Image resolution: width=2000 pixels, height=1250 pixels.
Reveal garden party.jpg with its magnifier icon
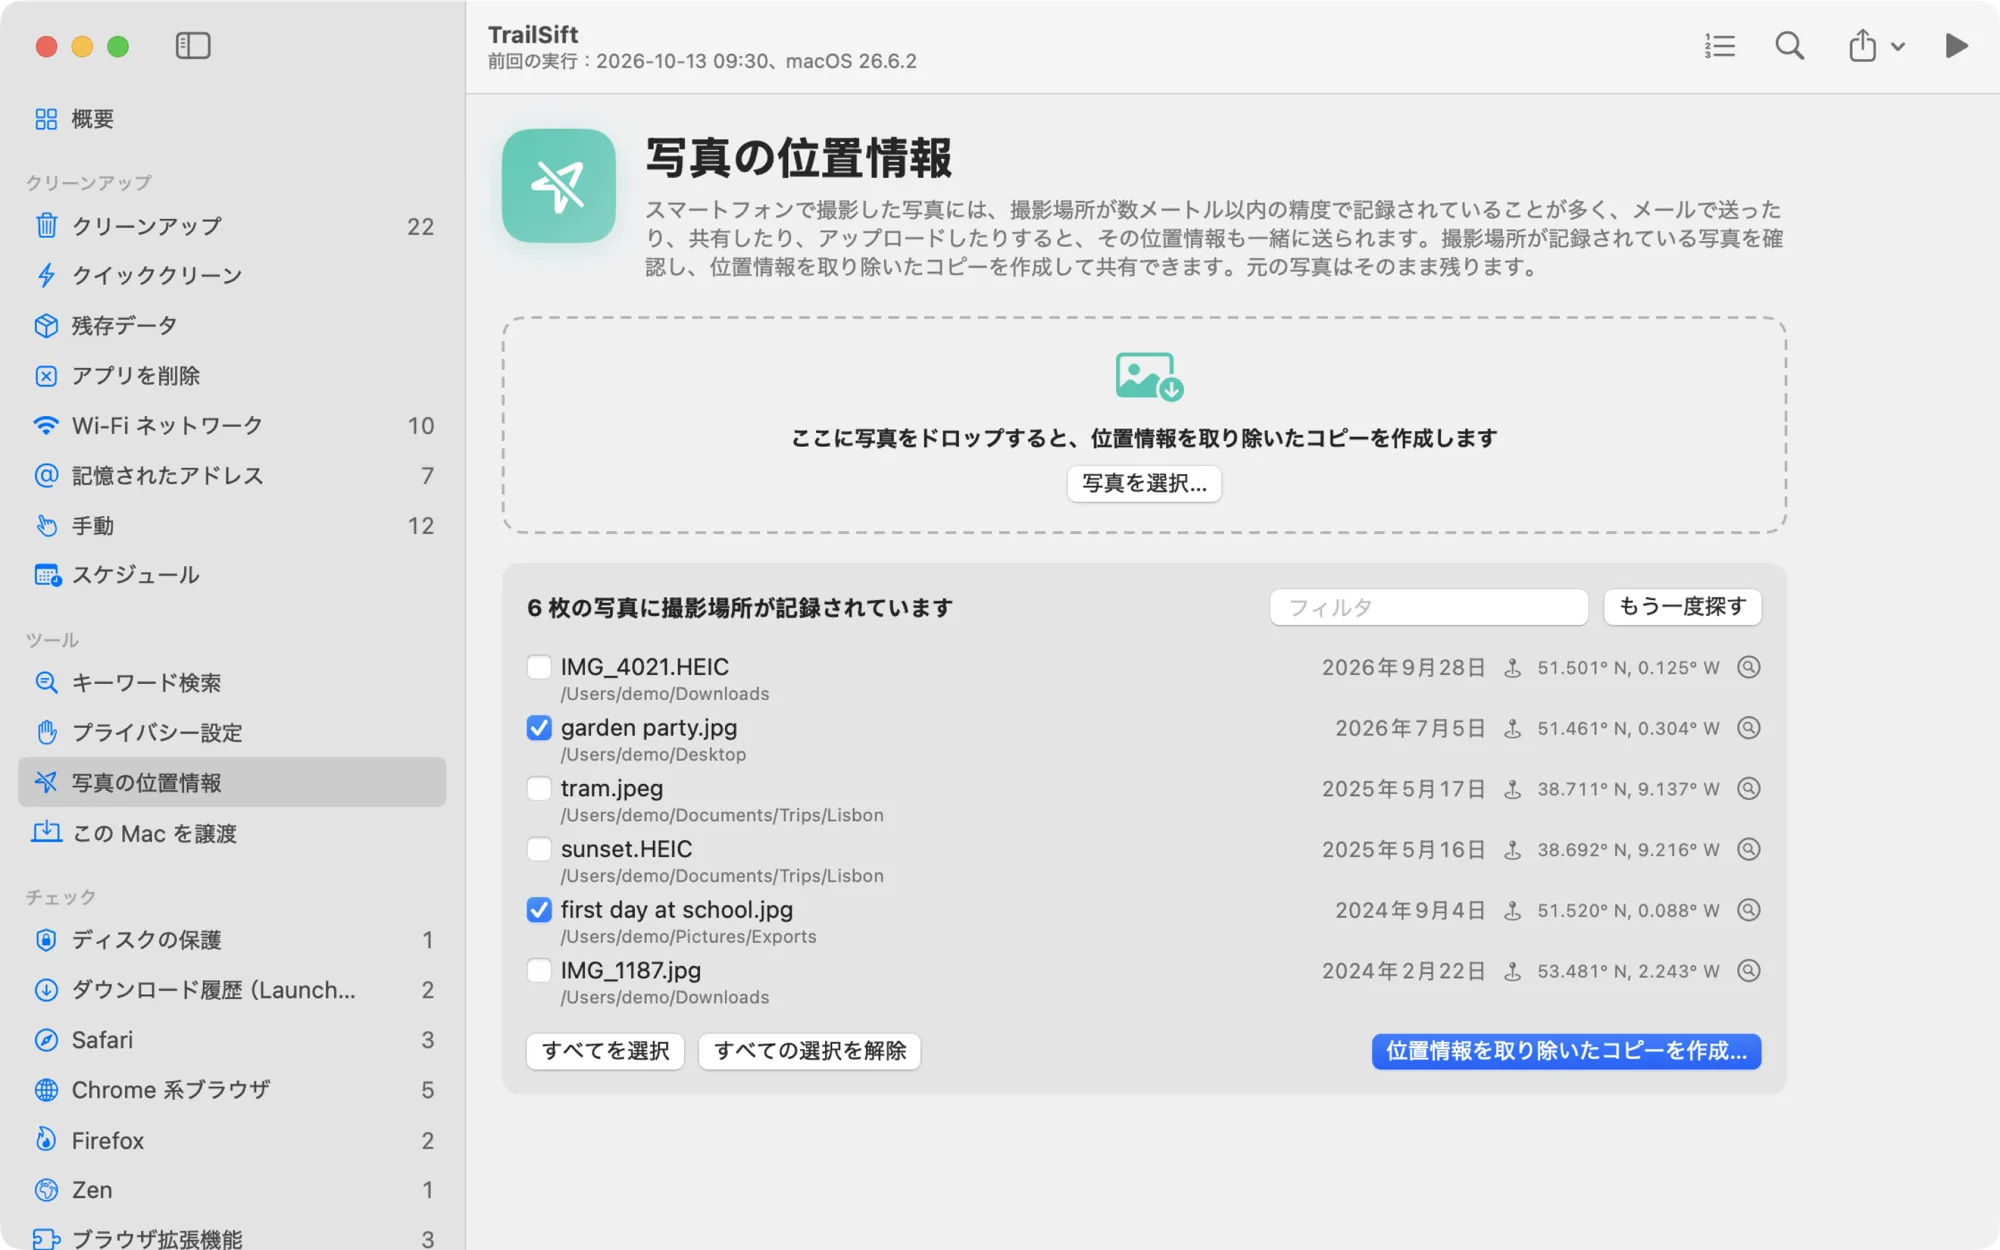tap(1748, 728)
